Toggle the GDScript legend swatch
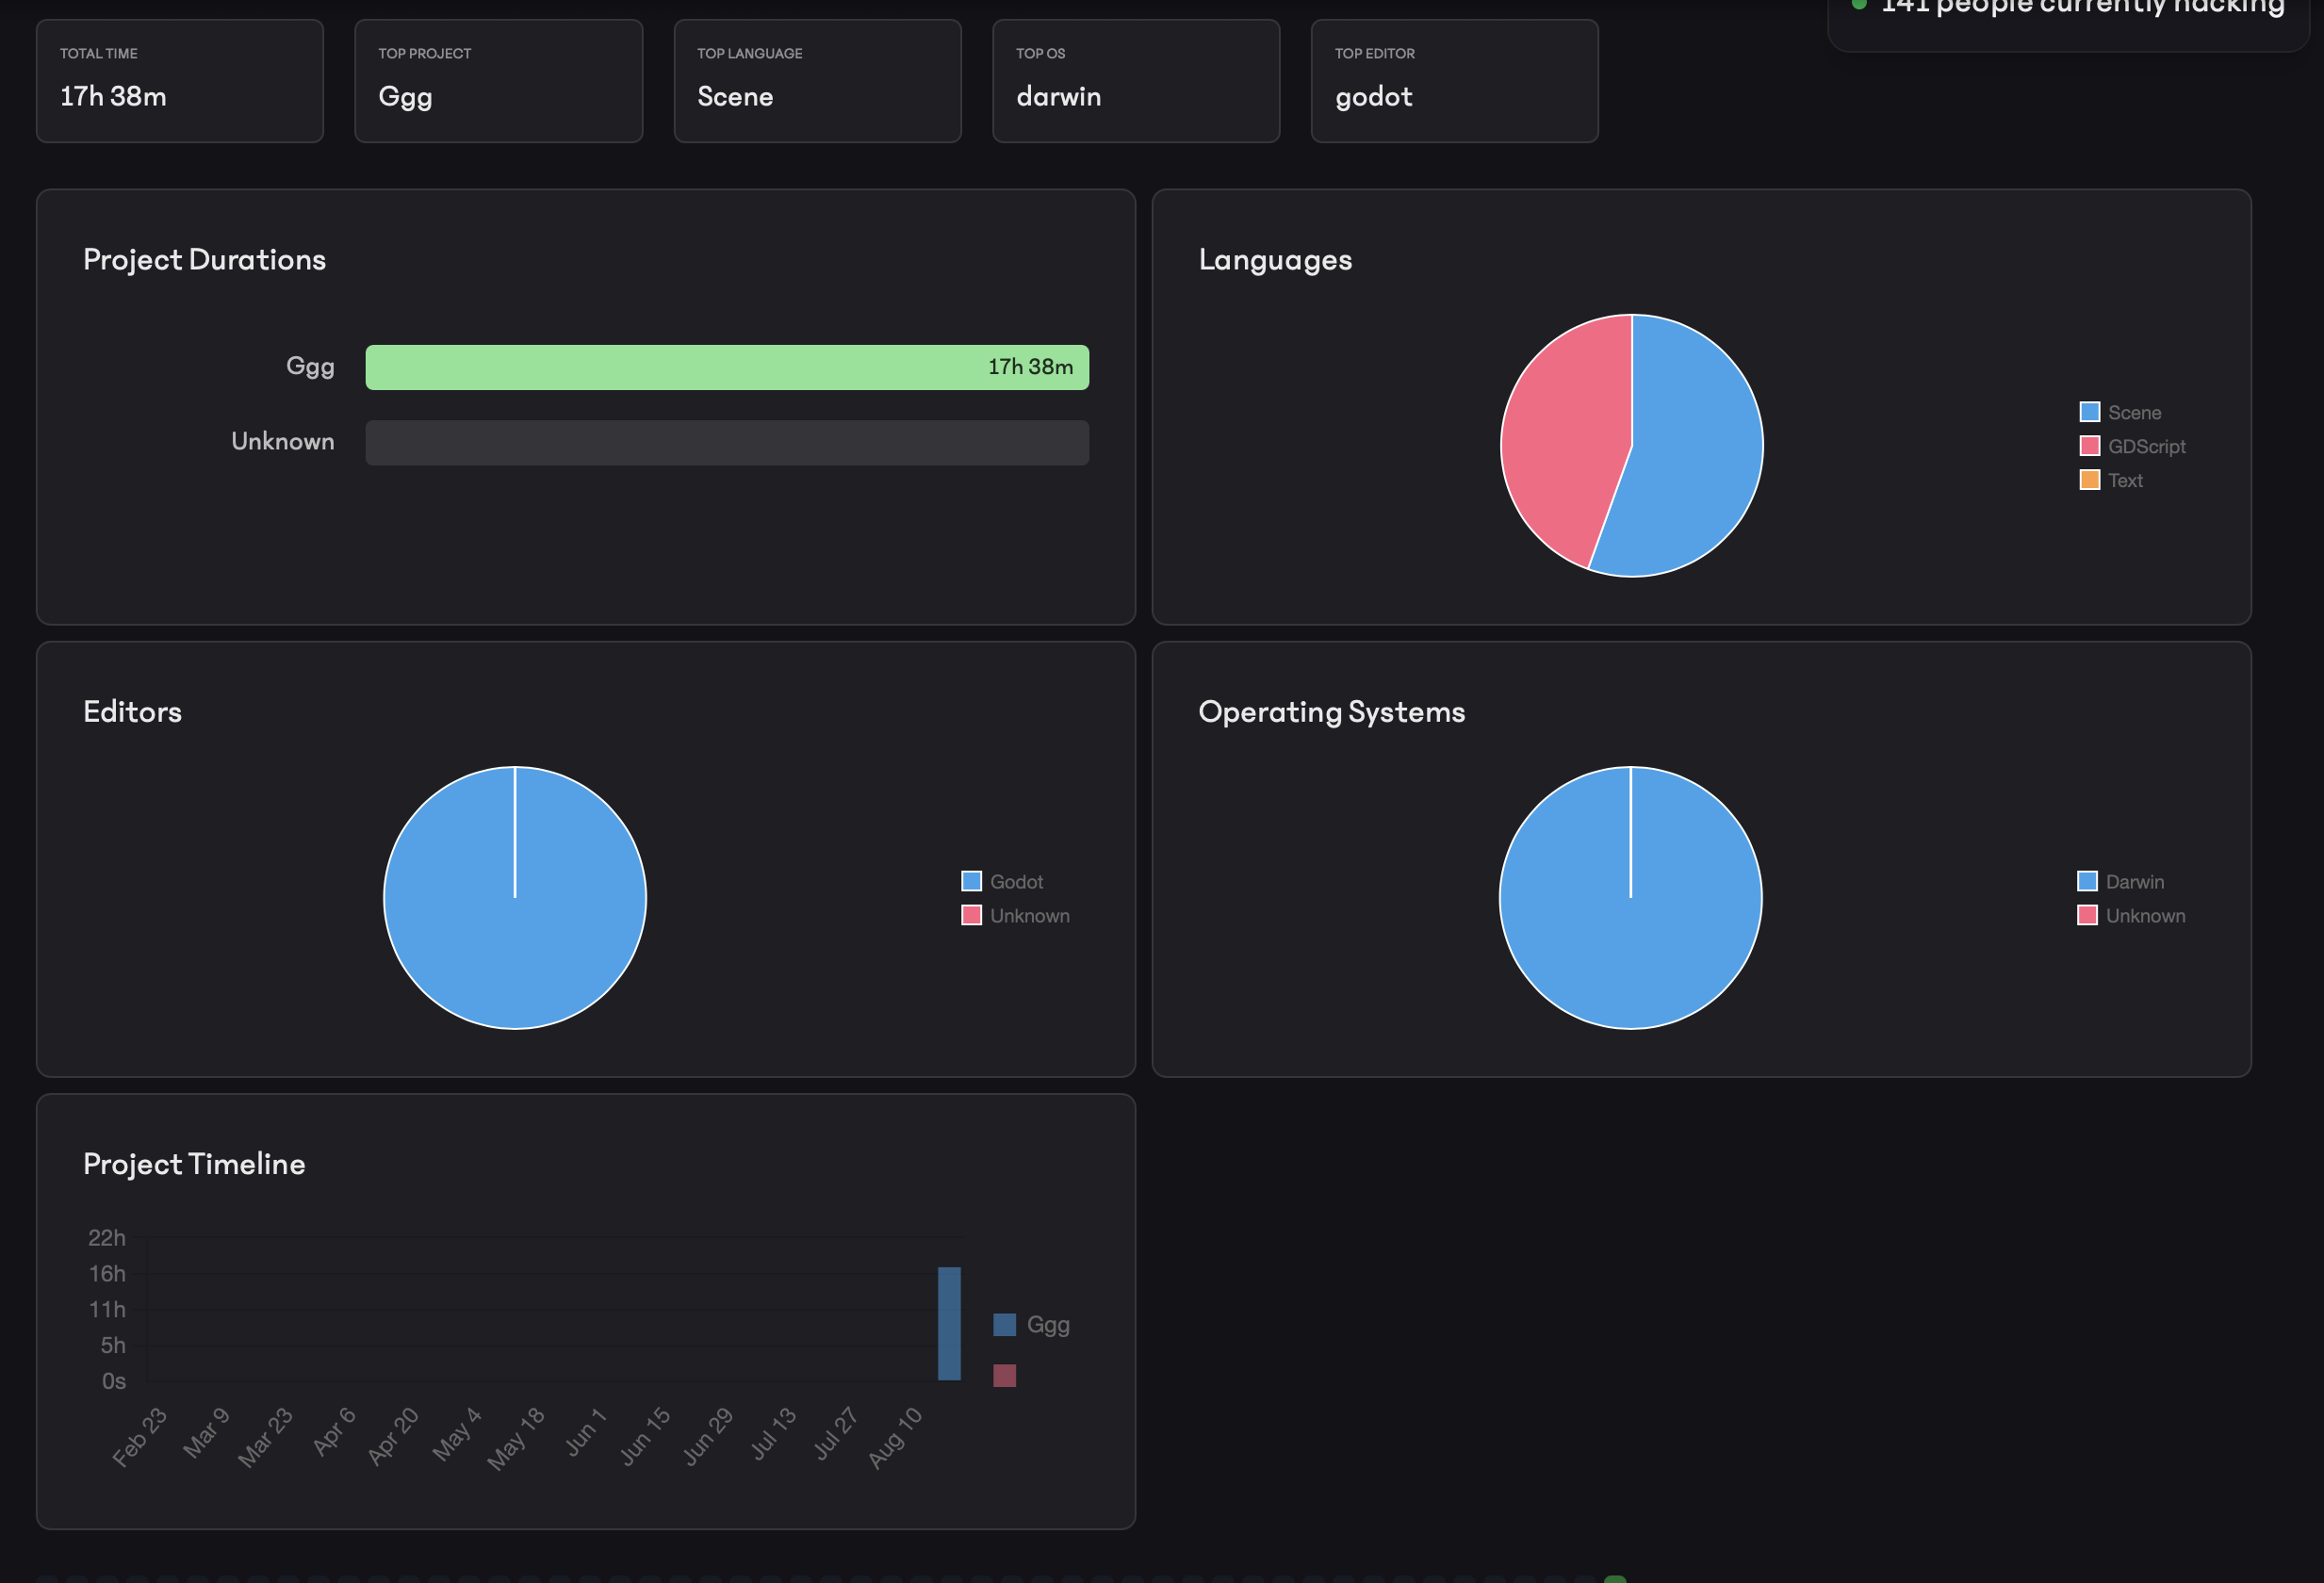 [x=2089, y=446]
